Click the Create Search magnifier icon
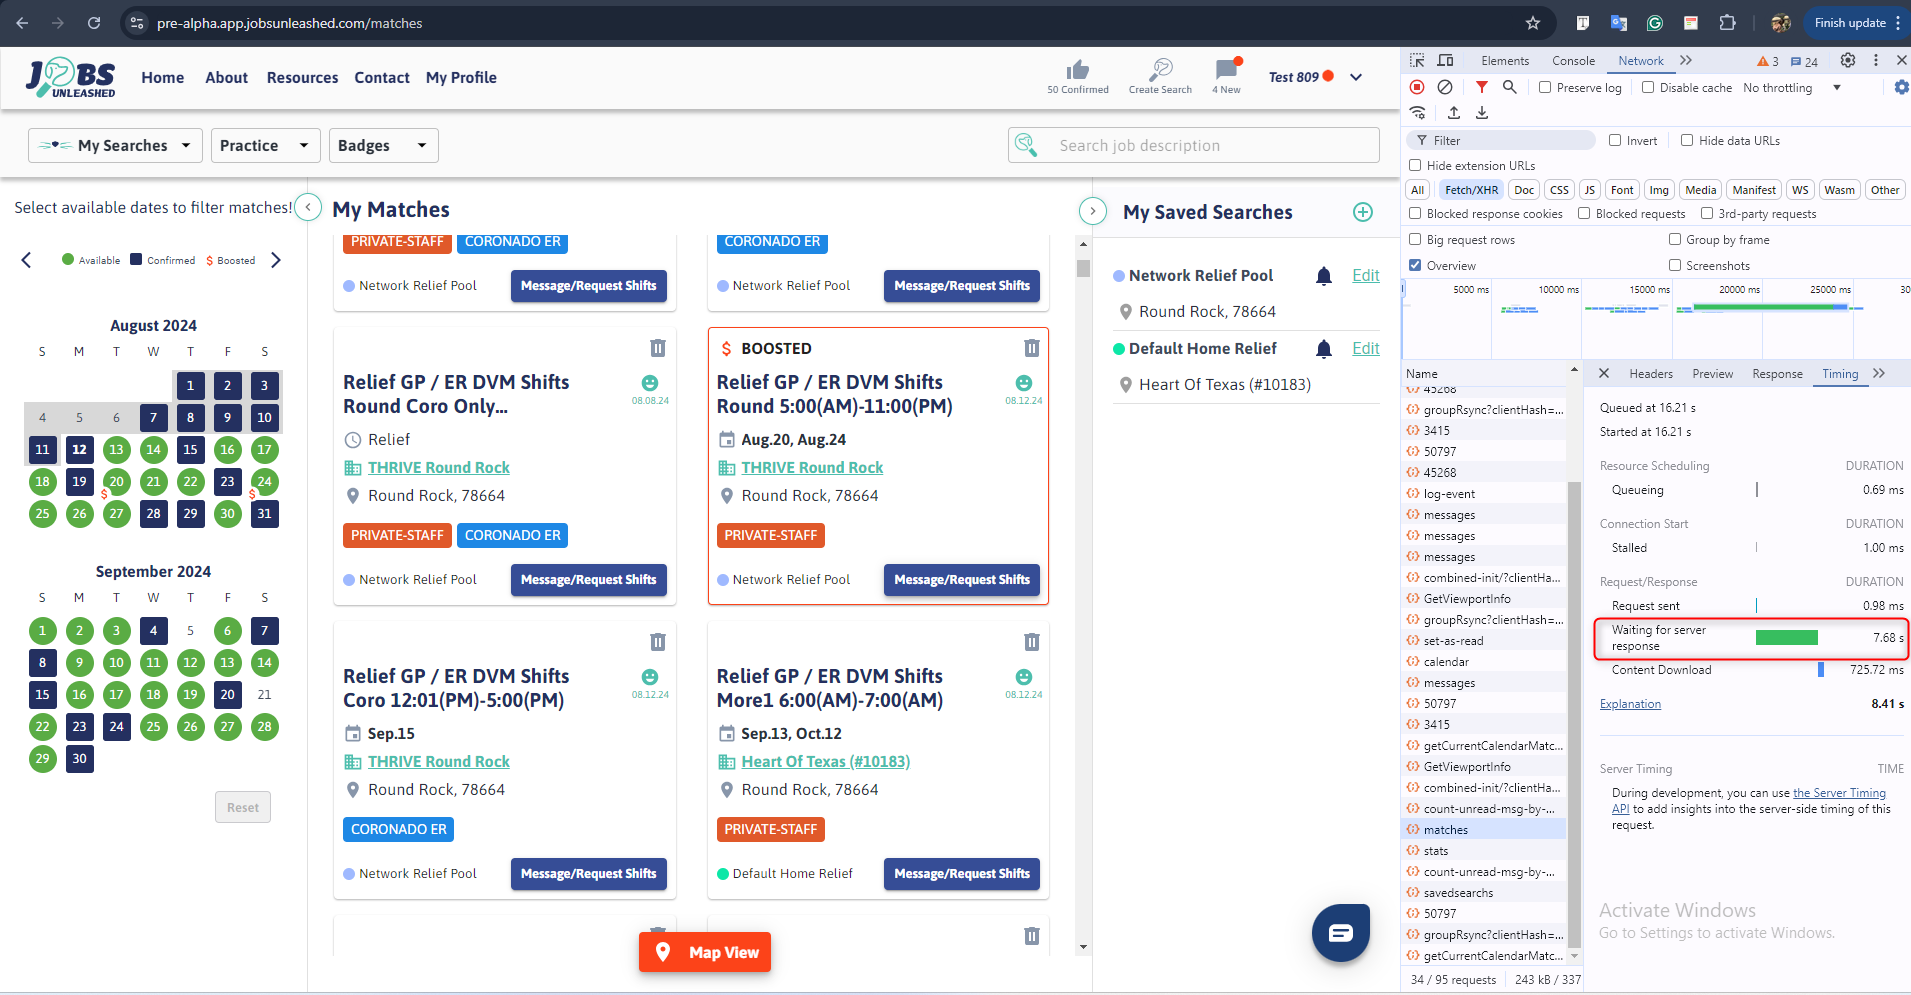Screen dimensions: 1911x995 pyautogui.click(x=1160, y=70)
